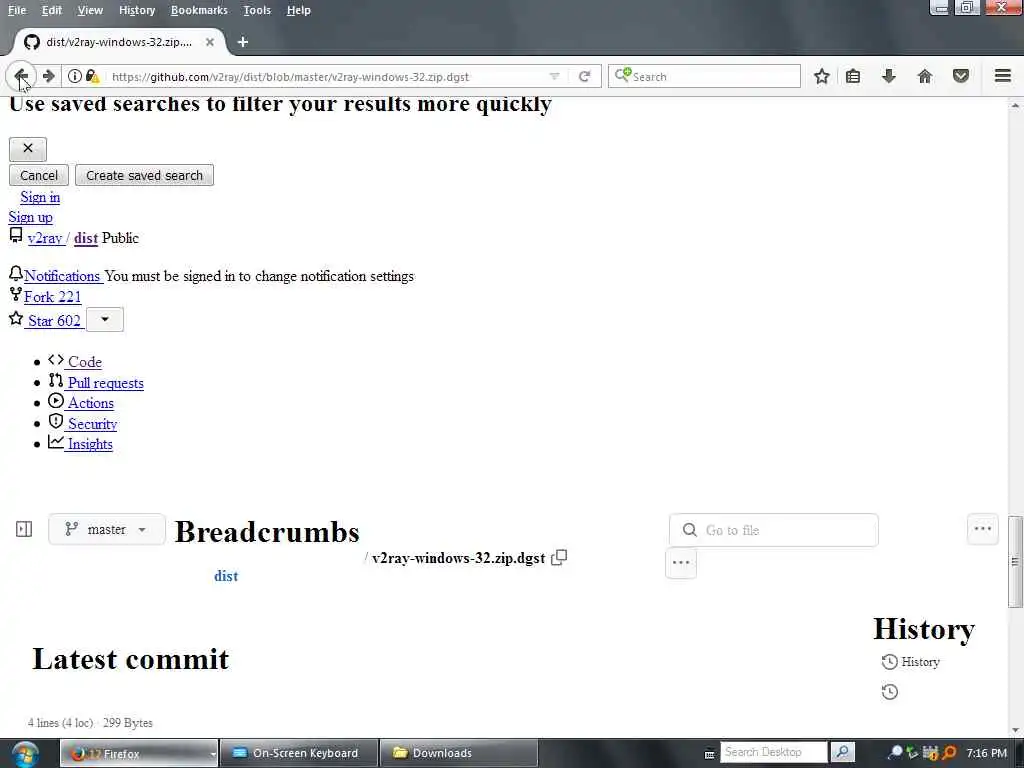Open the File menu
This screenshot has width=1024, height=768.
coord(17,10)
